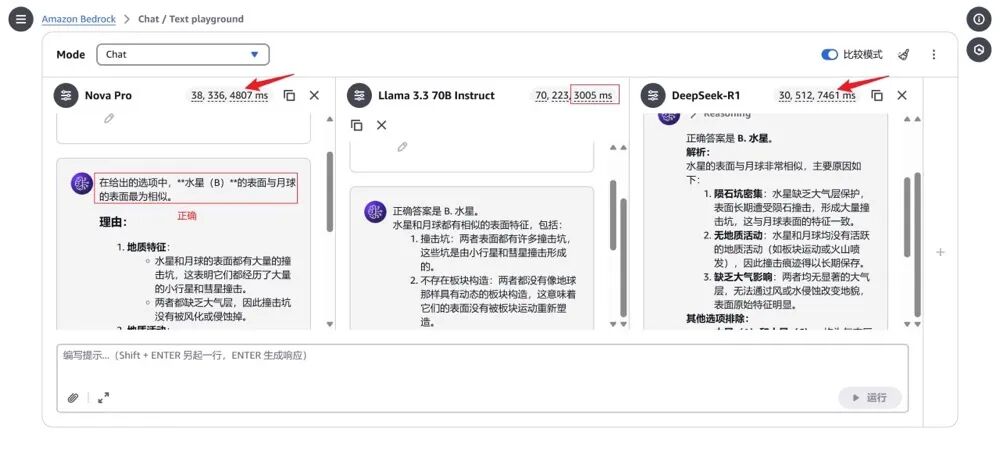The height and width of the screenshot is (454, 1000).
Task: Click 其他选项排除: heading in DeepSeek-R1 response
Action: click(x=717, y=319)
